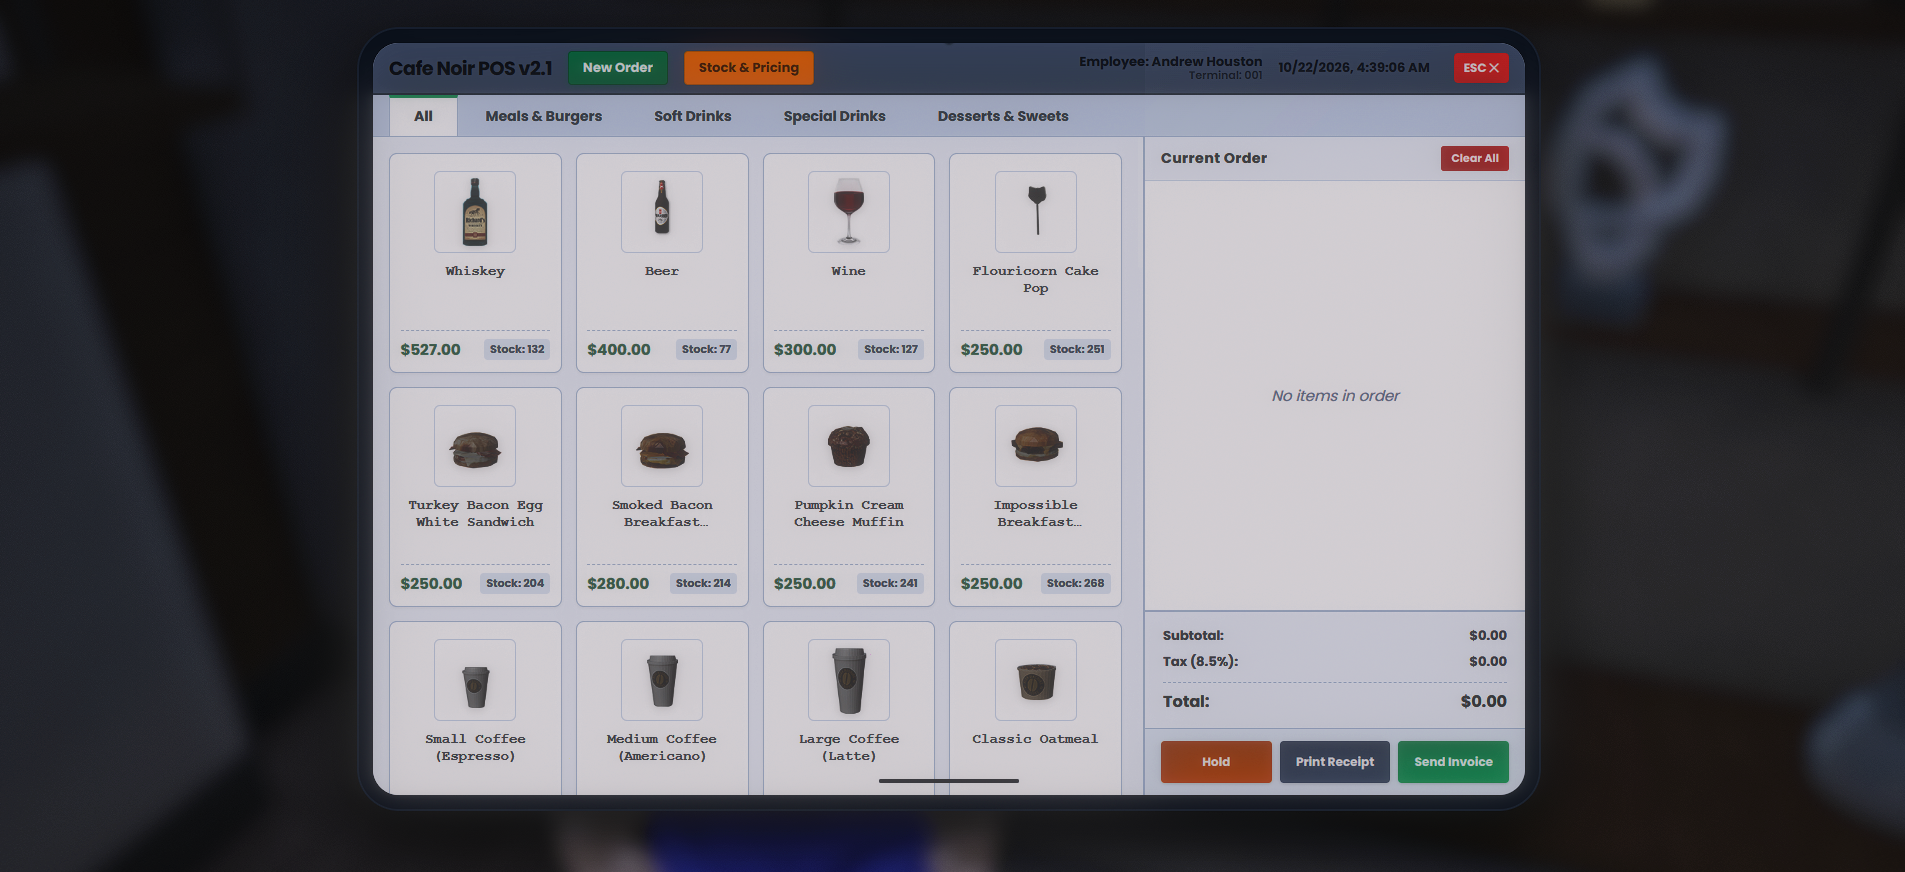This screenshot has width=1905, height=872.
Task: Click Print Receipt
Action: (x=1335, y=762)
